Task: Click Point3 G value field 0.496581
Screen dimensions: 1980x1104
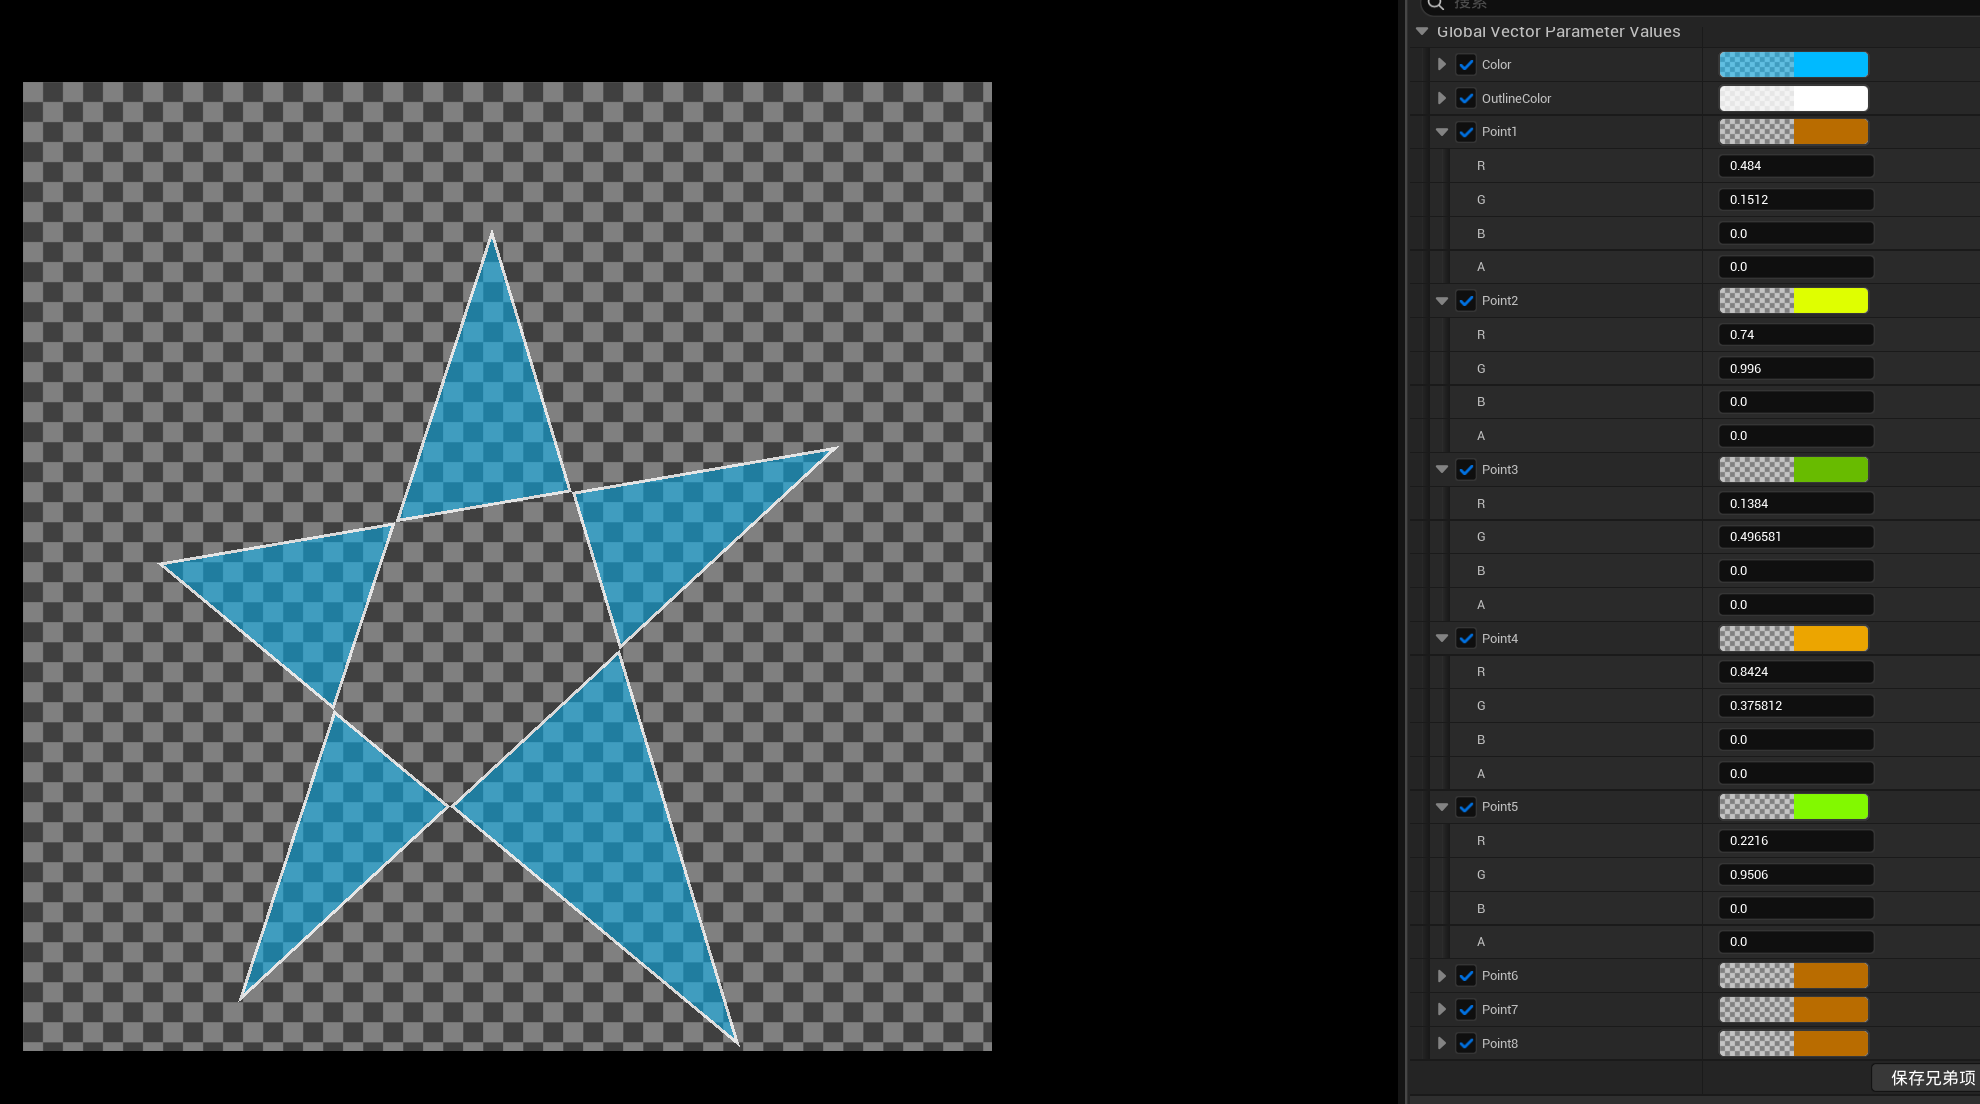Action: tap(1795, 537)
